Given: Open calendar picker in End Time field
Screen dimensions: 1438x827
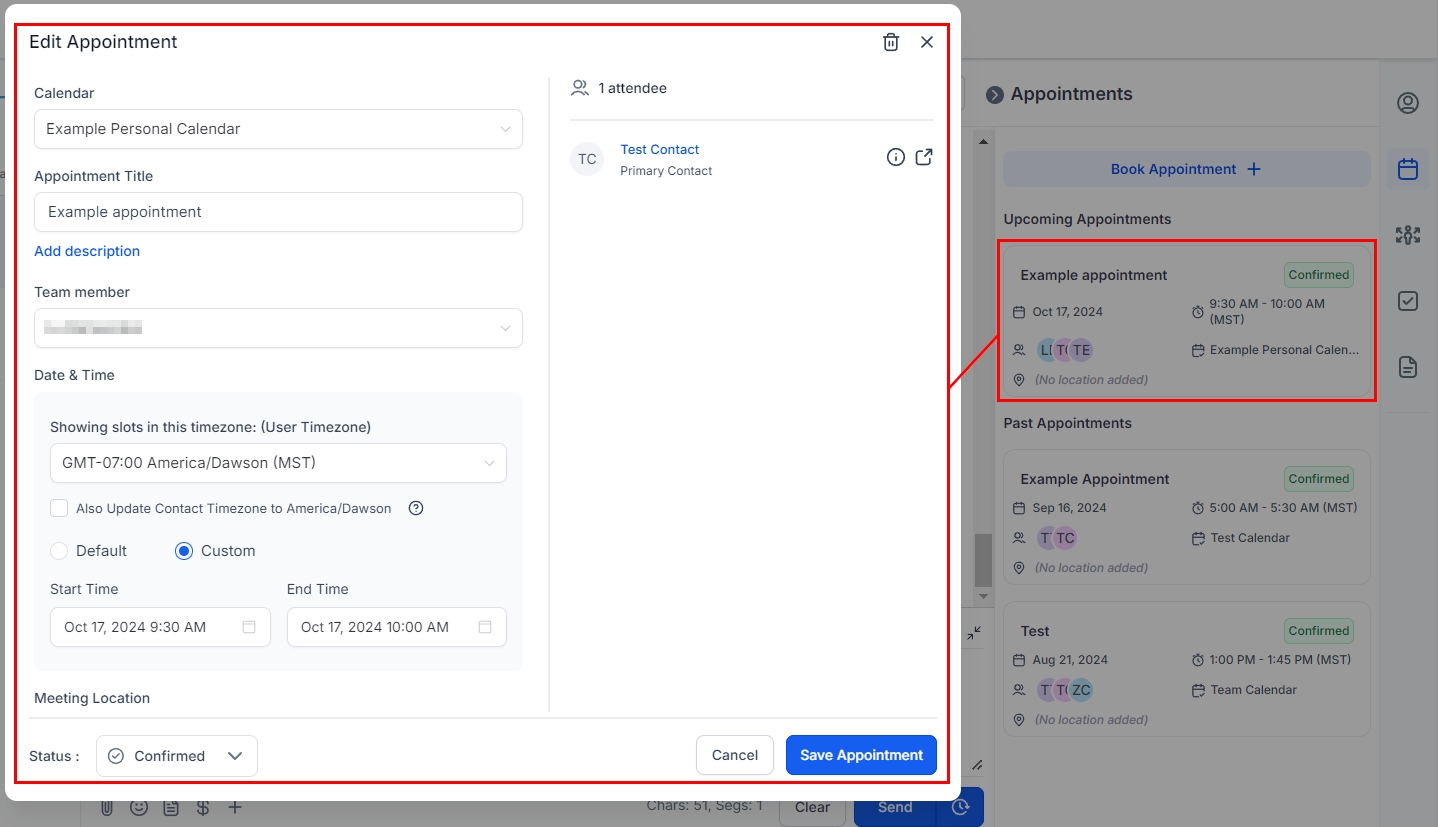Looking at the screenshot, I should coord(485,627).
